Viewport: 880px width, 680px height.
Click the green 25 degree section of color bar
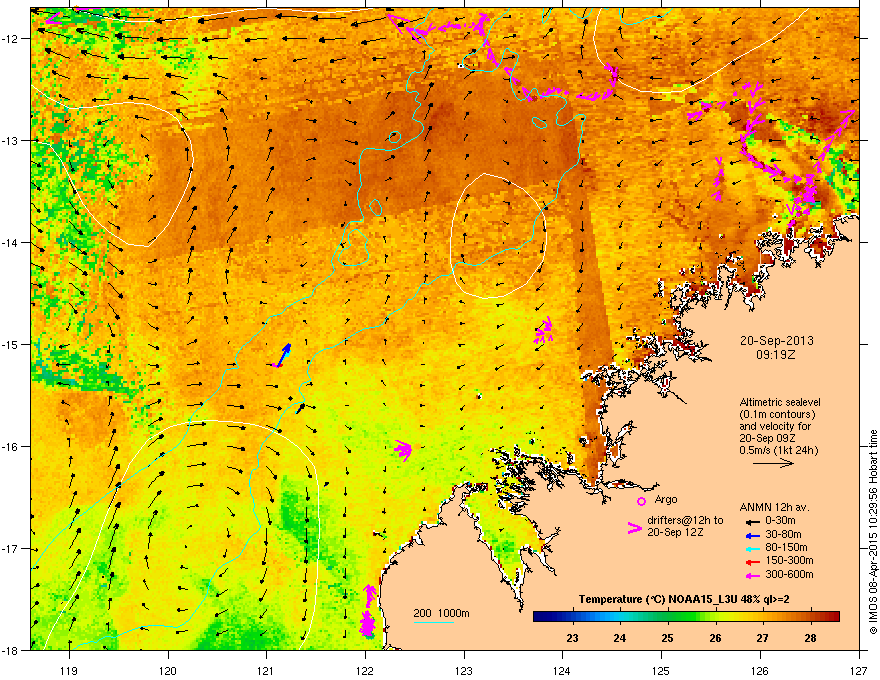(667, 617)
